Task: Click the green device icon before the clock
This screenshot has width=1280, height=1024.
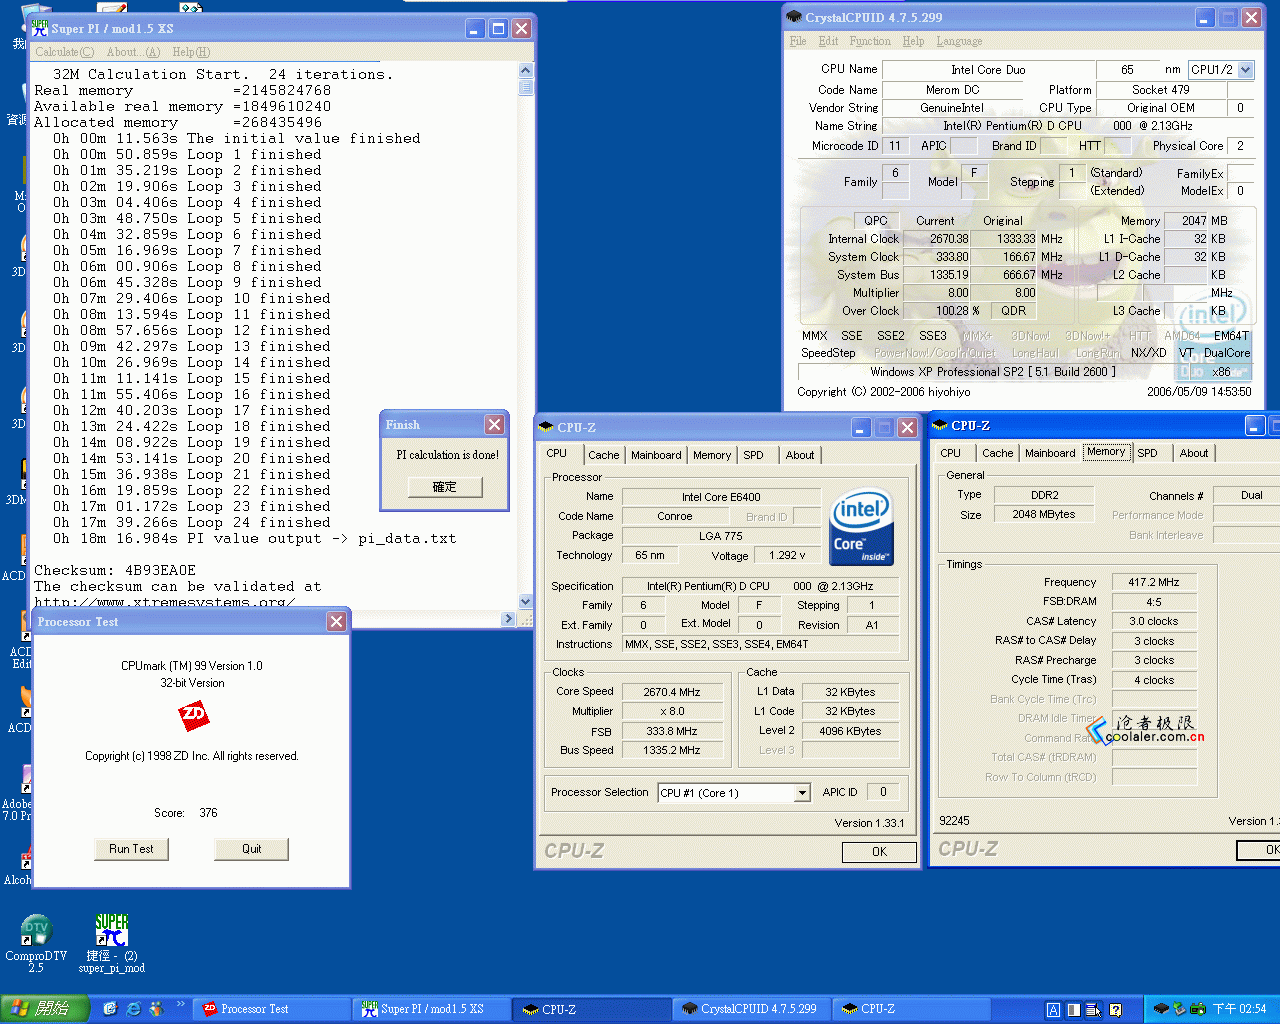Action: coord(1198,1009)
